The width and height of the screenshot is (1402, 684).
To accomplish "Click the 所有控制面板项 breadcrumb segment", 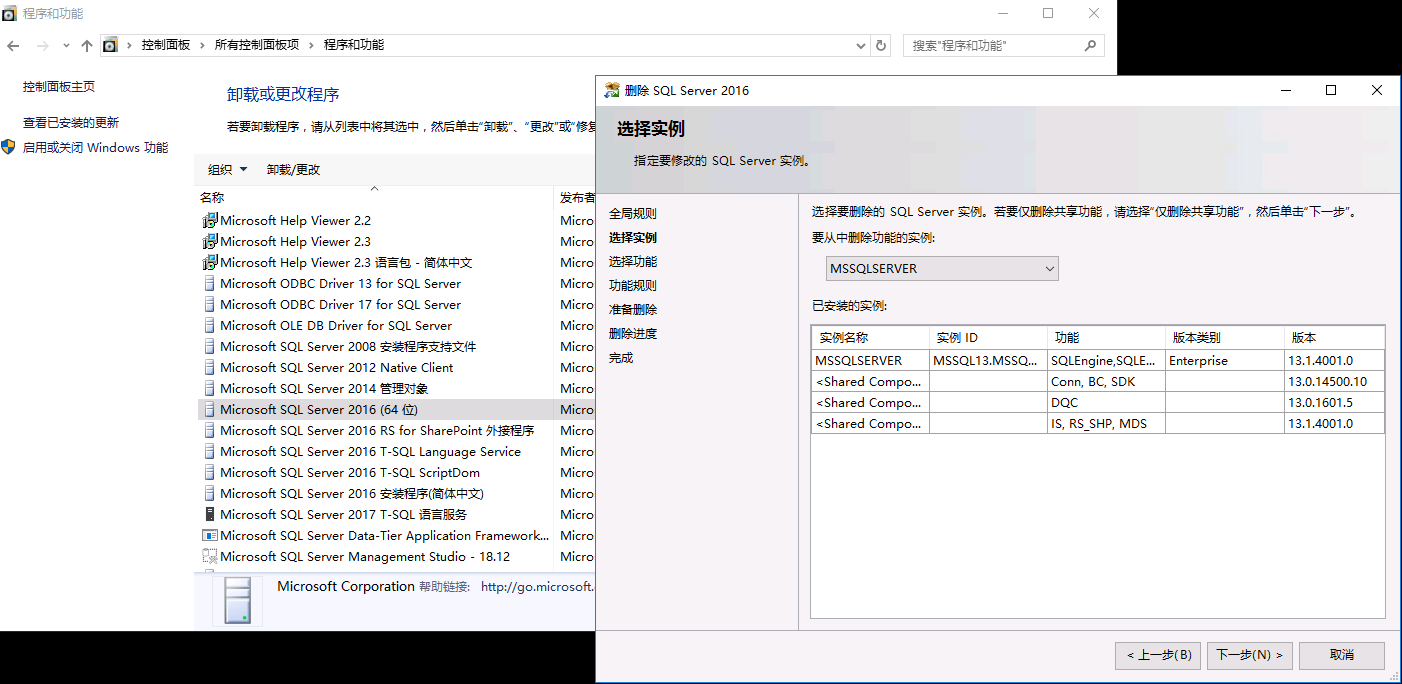I will [257, 45].
